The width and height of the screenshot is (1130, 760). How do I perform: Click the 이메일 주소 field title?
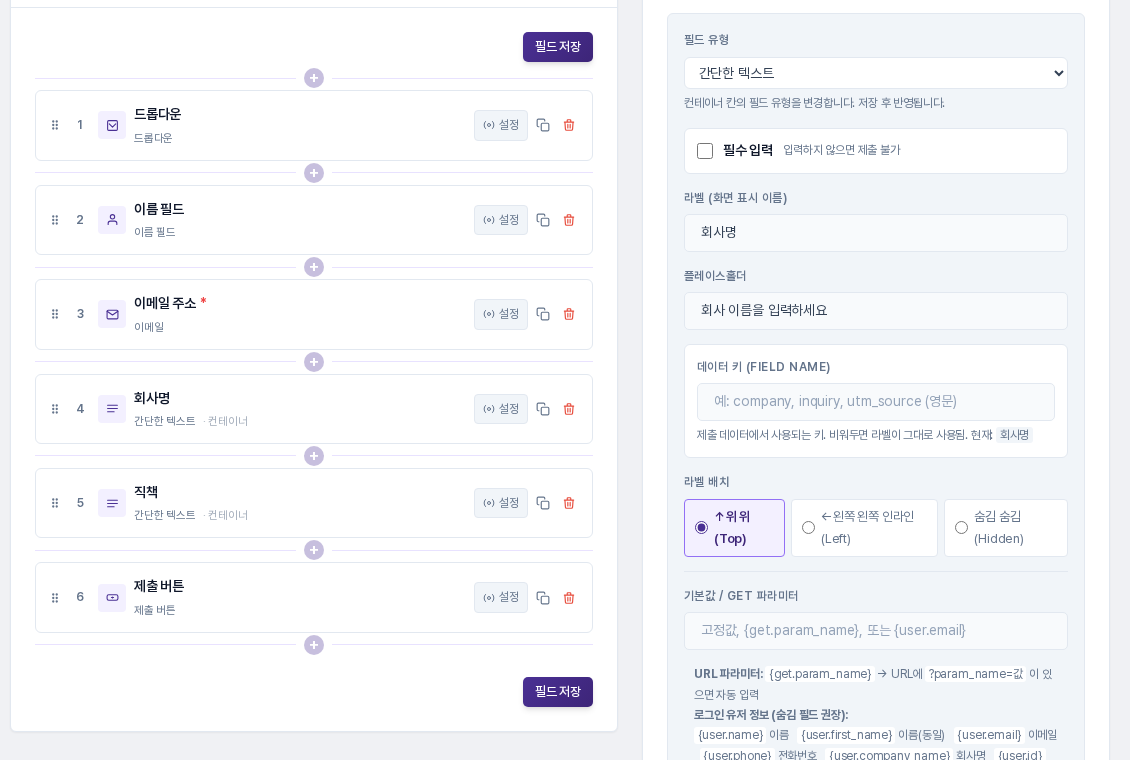165,303
